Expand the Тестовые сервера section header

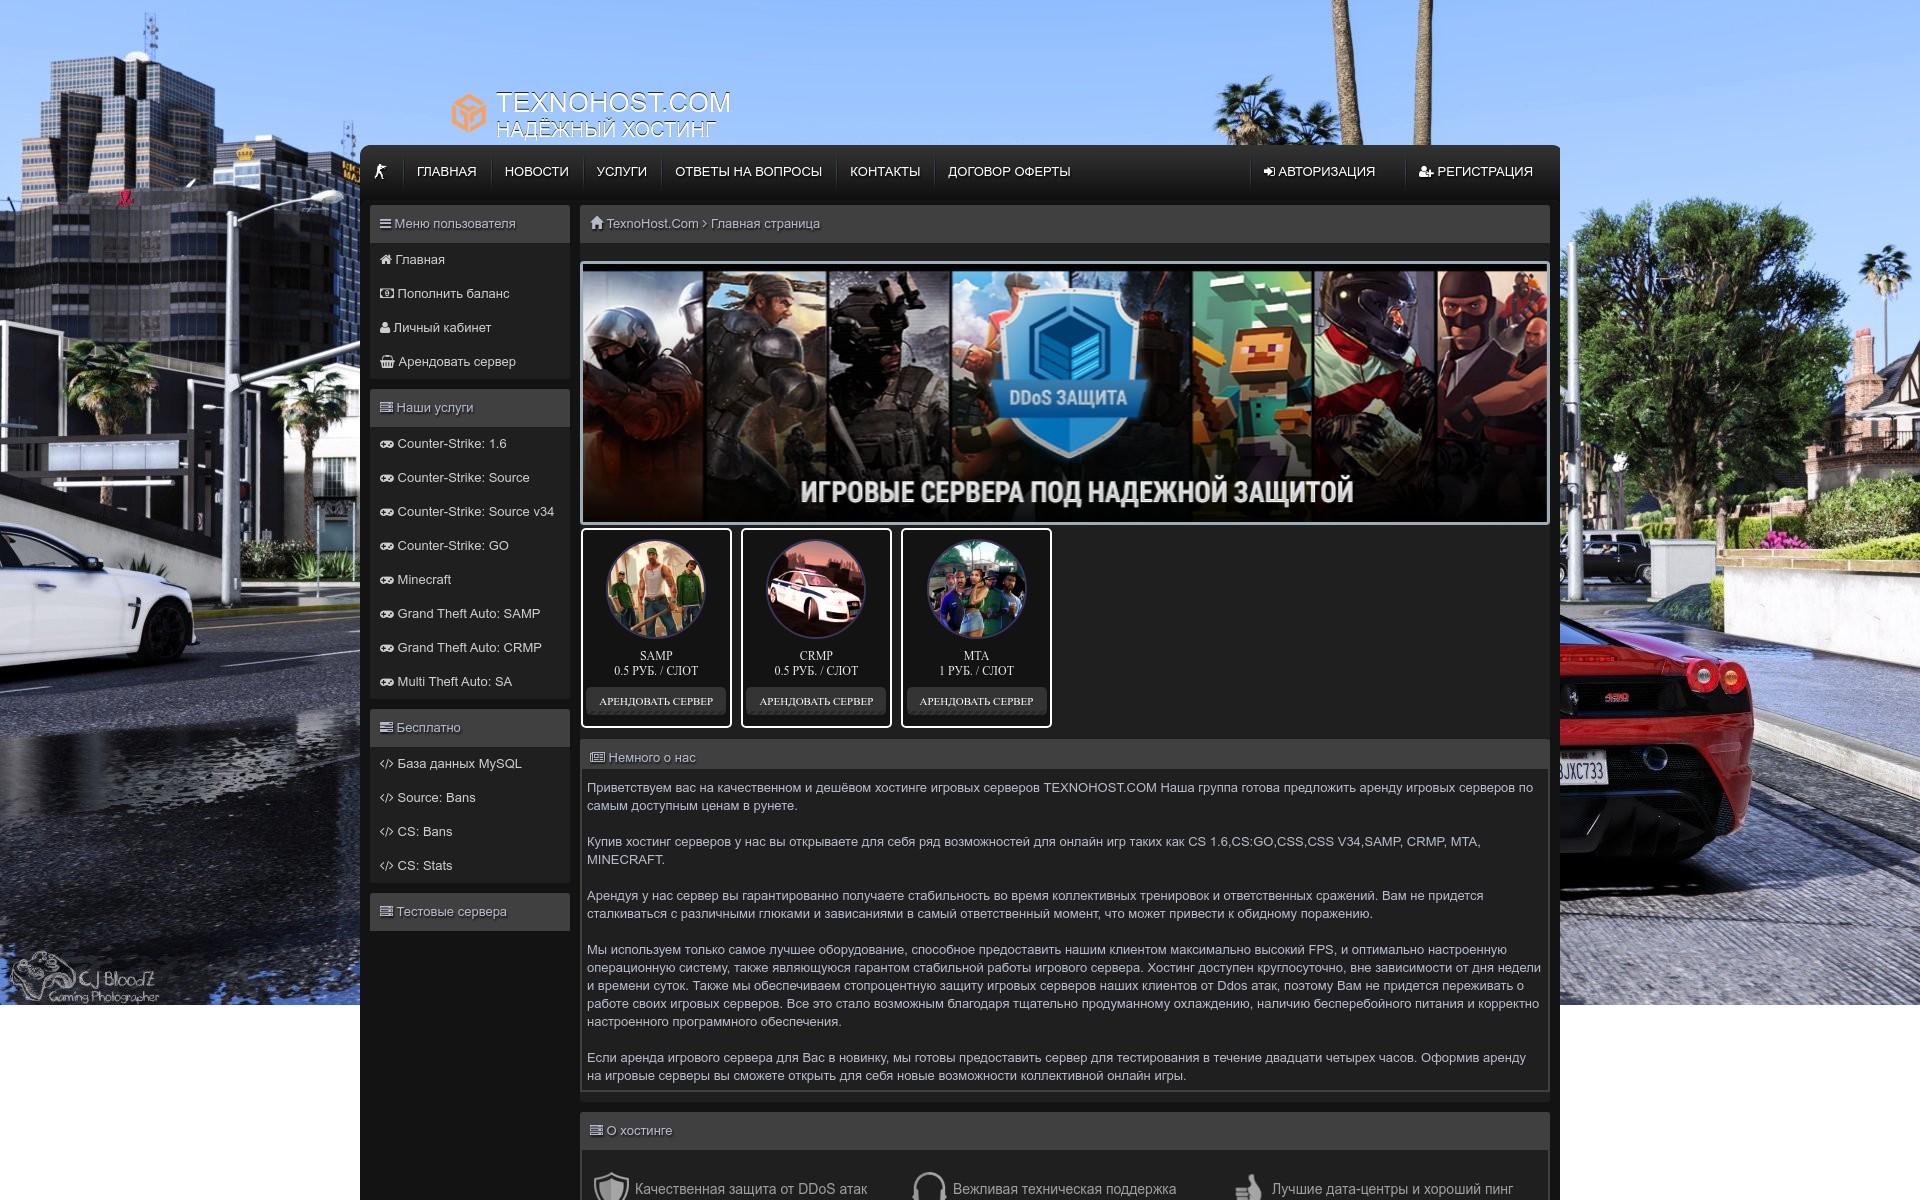coord(470,912)
